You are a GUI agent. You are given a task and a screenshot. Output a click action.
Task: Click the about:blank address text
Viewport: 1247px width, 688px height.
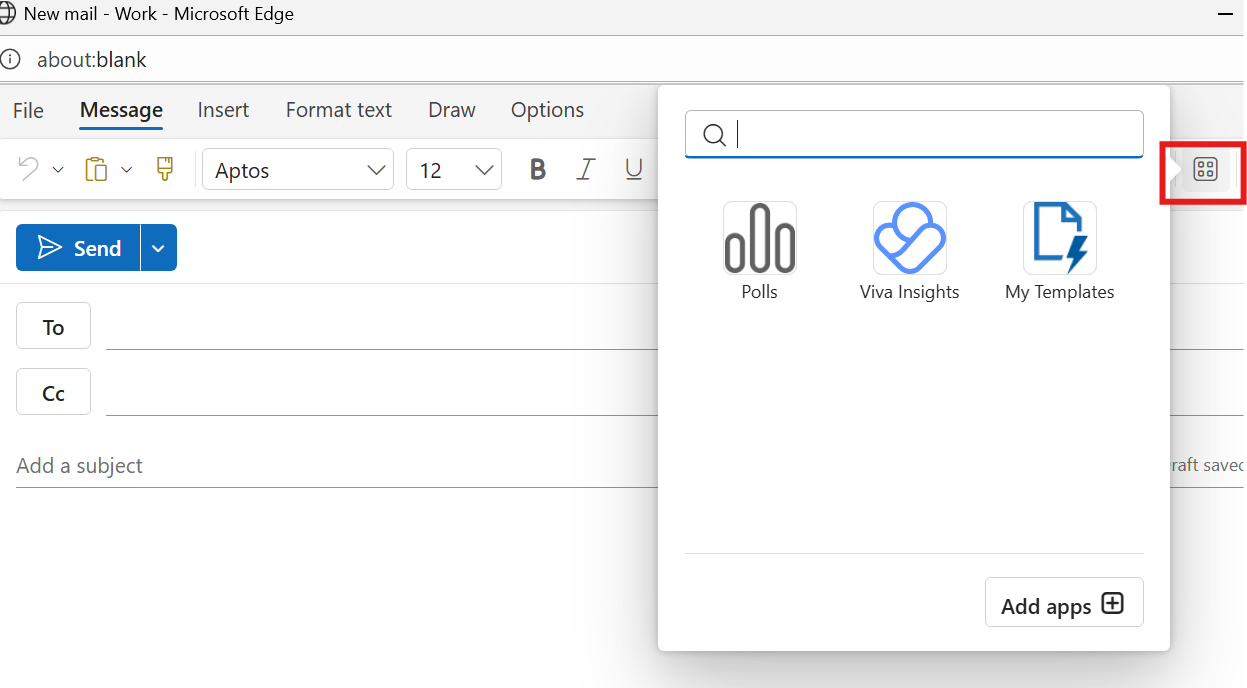[x=92, y=60]
